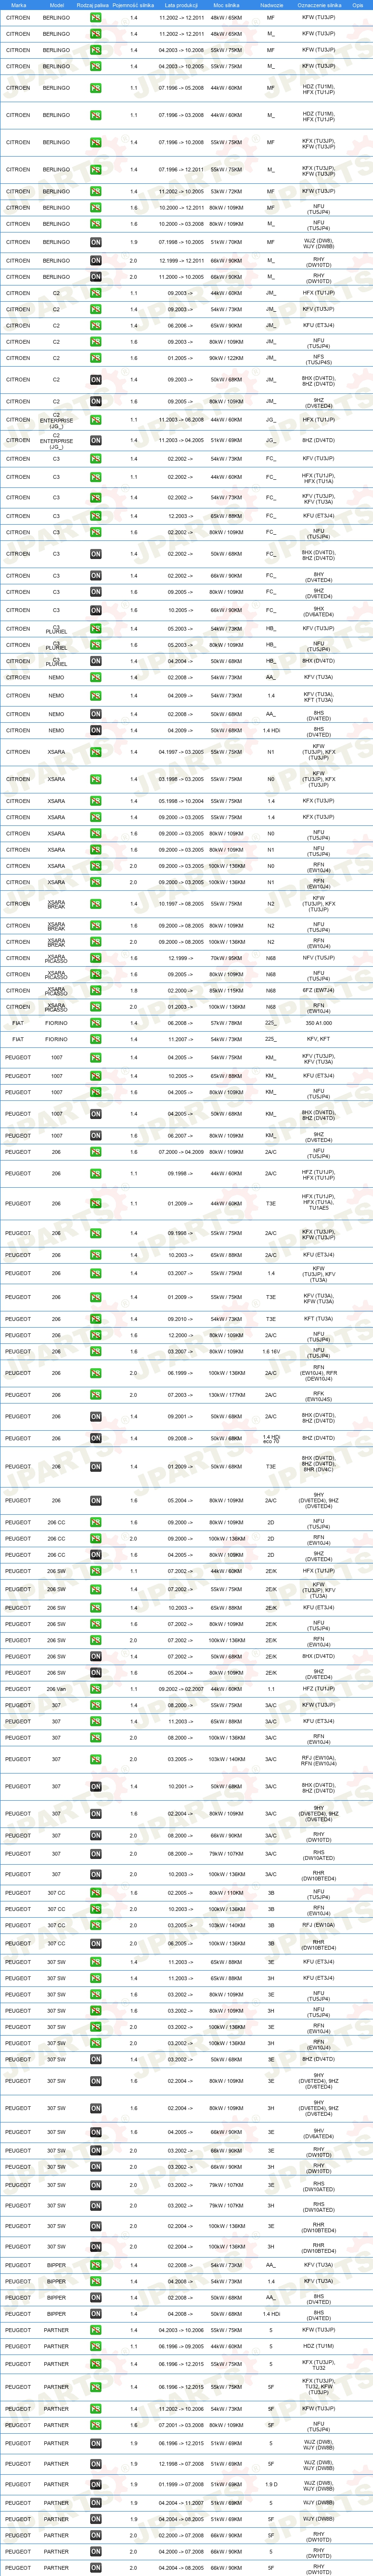The height and width of the screenshot is (2576, 373).
Task: Click petrol icon for 206 CC 2.0 RFN
Action: click(96, 1539)
